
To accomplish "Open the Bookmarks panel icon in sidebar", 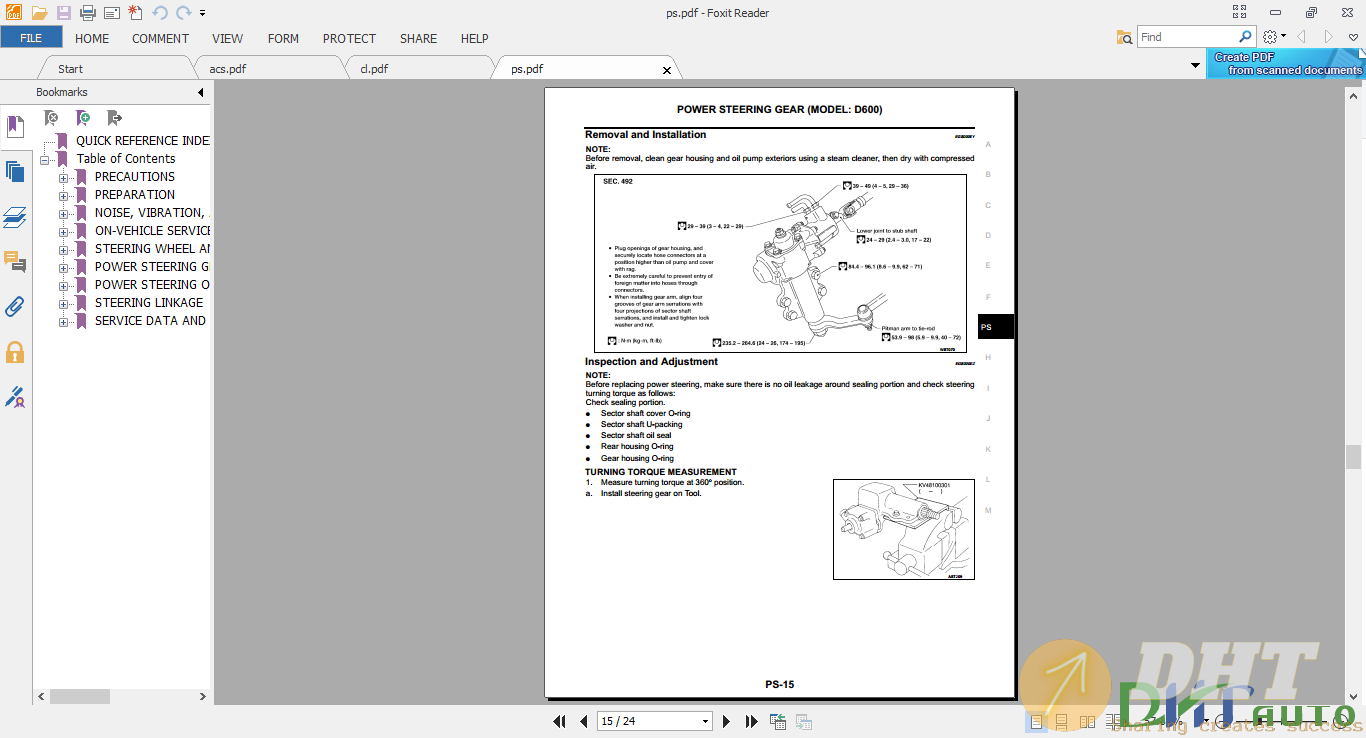I will pyautogui.click(x=15, y=127).
